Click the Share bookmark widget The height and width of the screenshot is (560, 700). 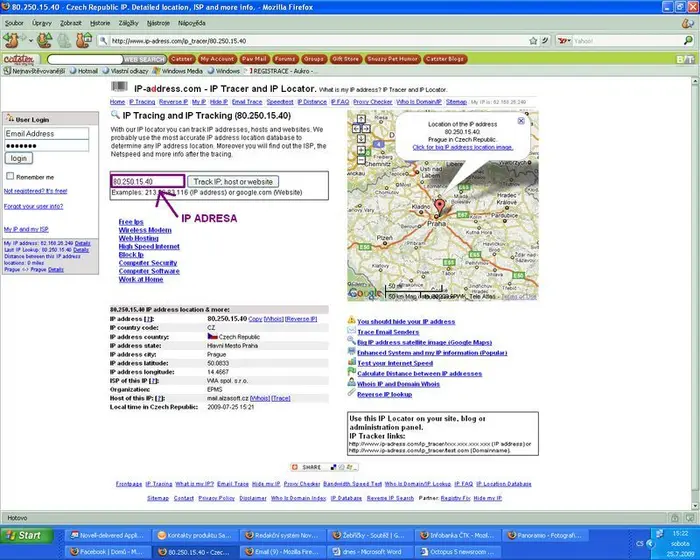(324, 467)
